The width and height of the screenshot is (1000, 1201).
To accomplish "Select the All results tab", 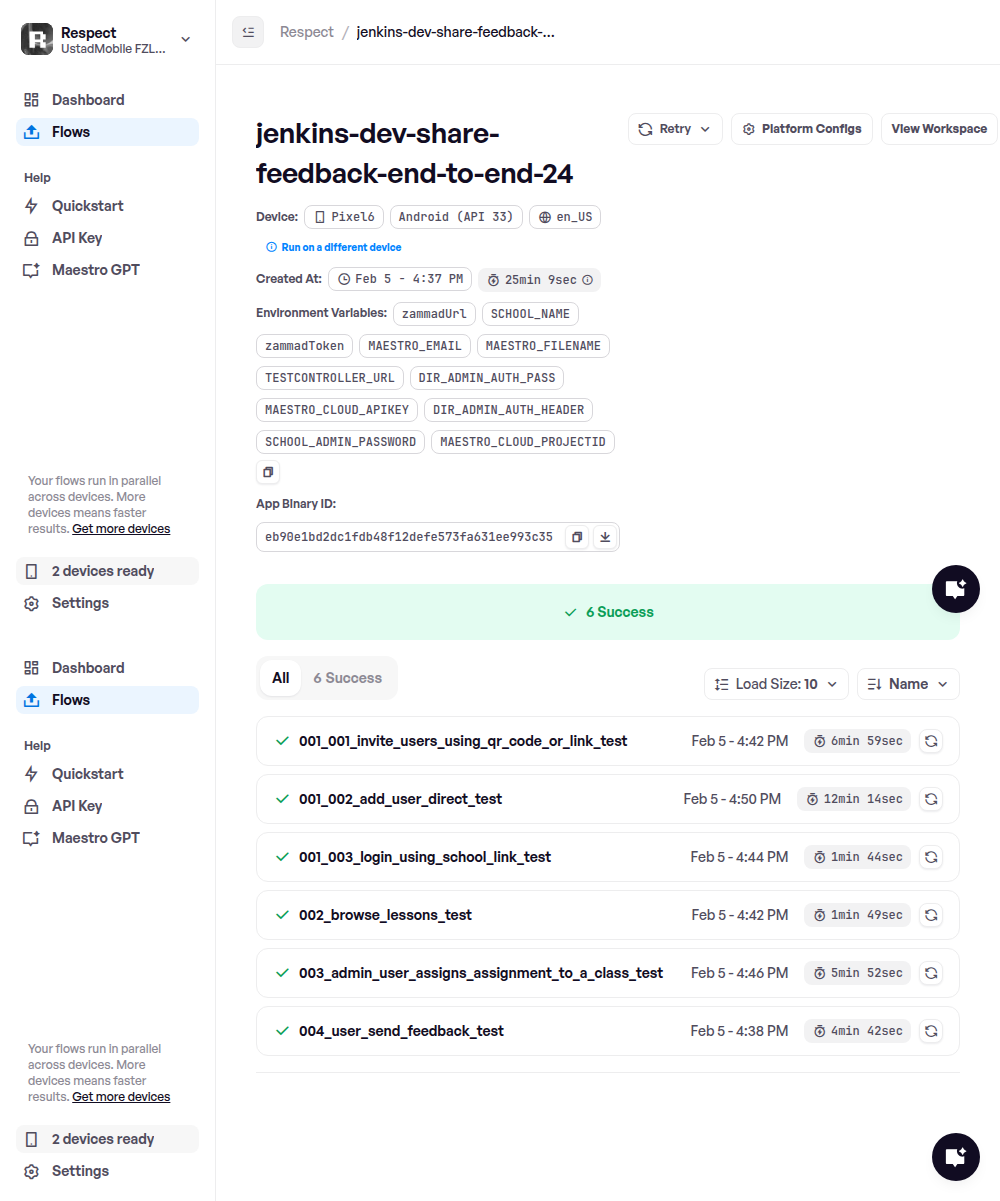I will pos(281,678).
